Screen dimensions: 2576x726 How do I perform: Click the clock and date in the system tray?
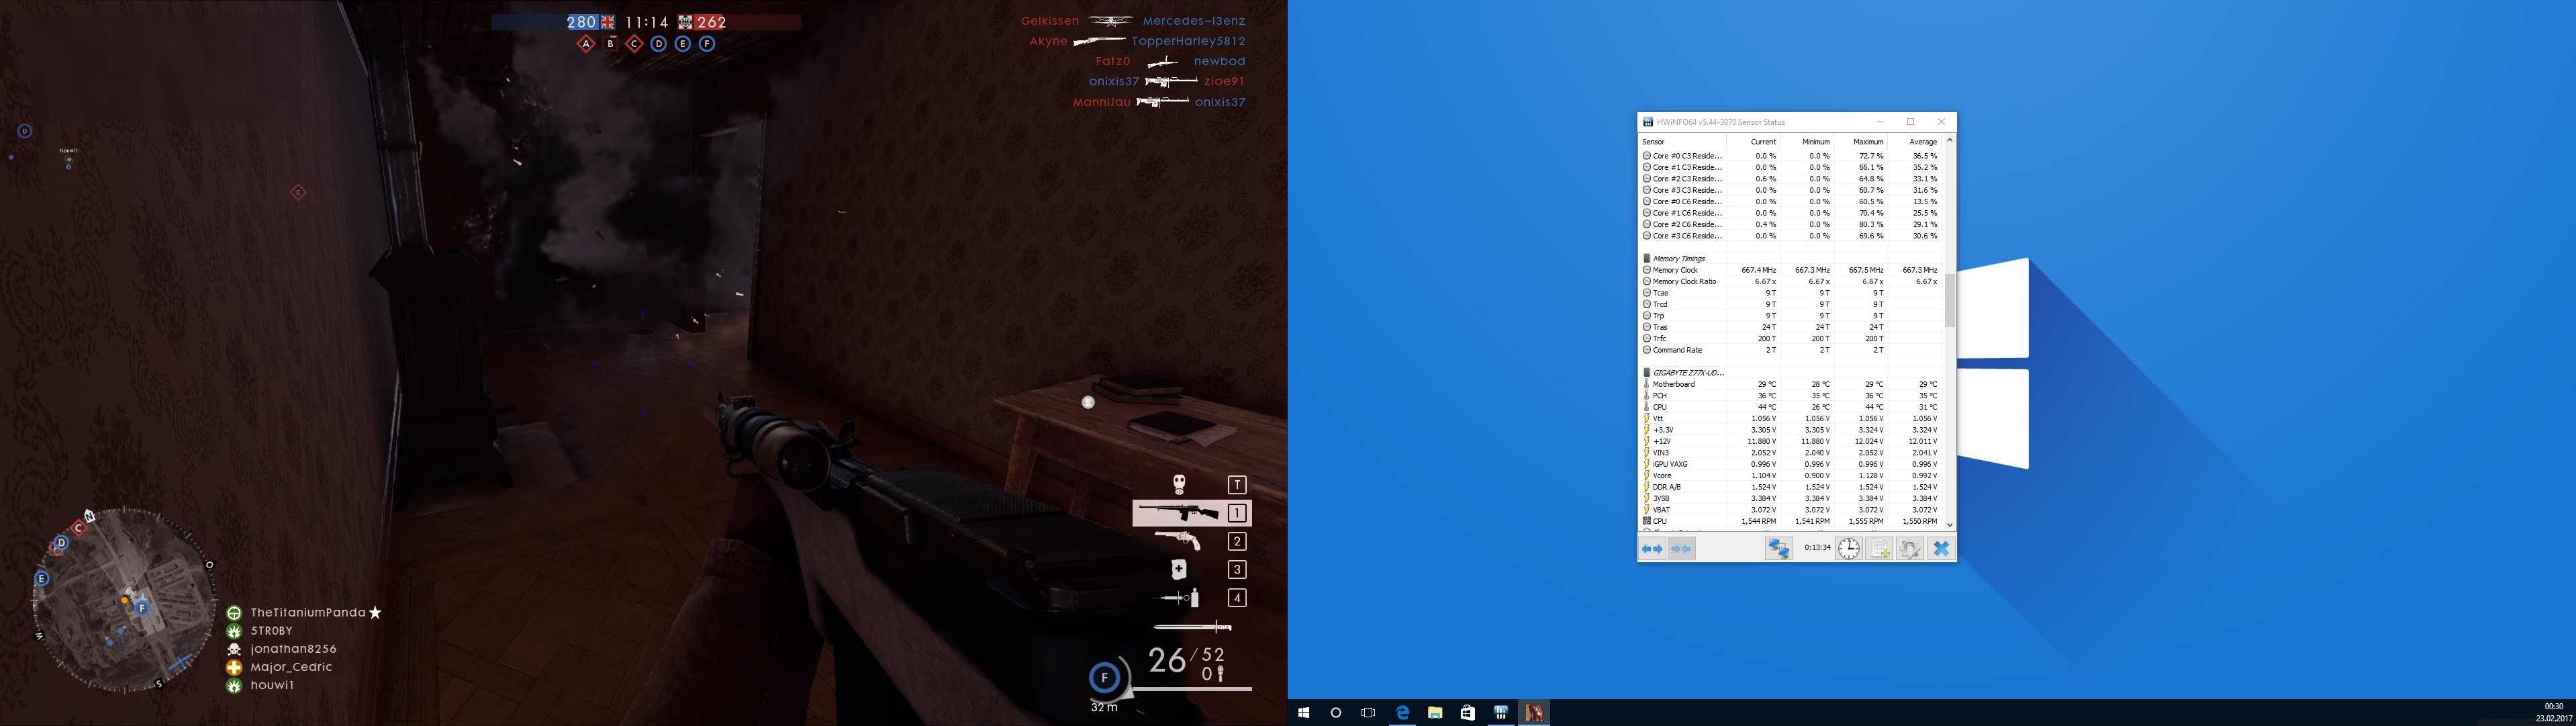pyautogui.click(x=2552, y=712)
